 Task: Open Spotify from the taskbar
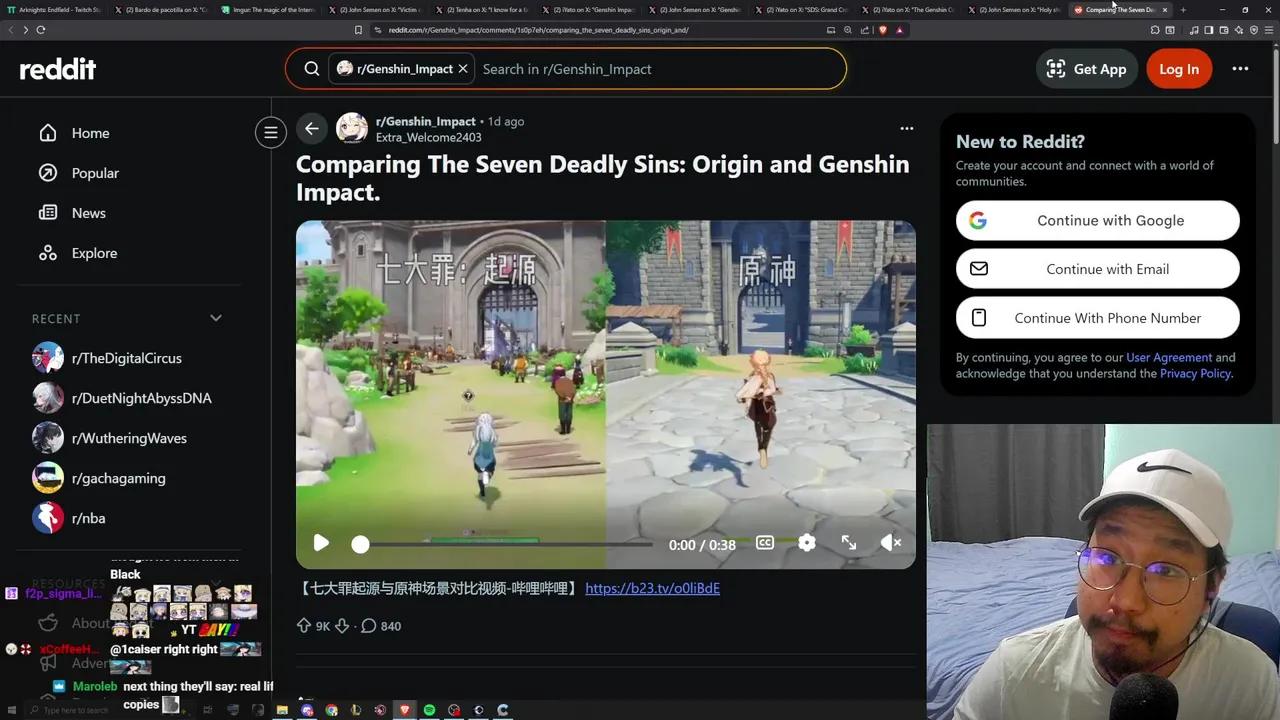(430, 710)
